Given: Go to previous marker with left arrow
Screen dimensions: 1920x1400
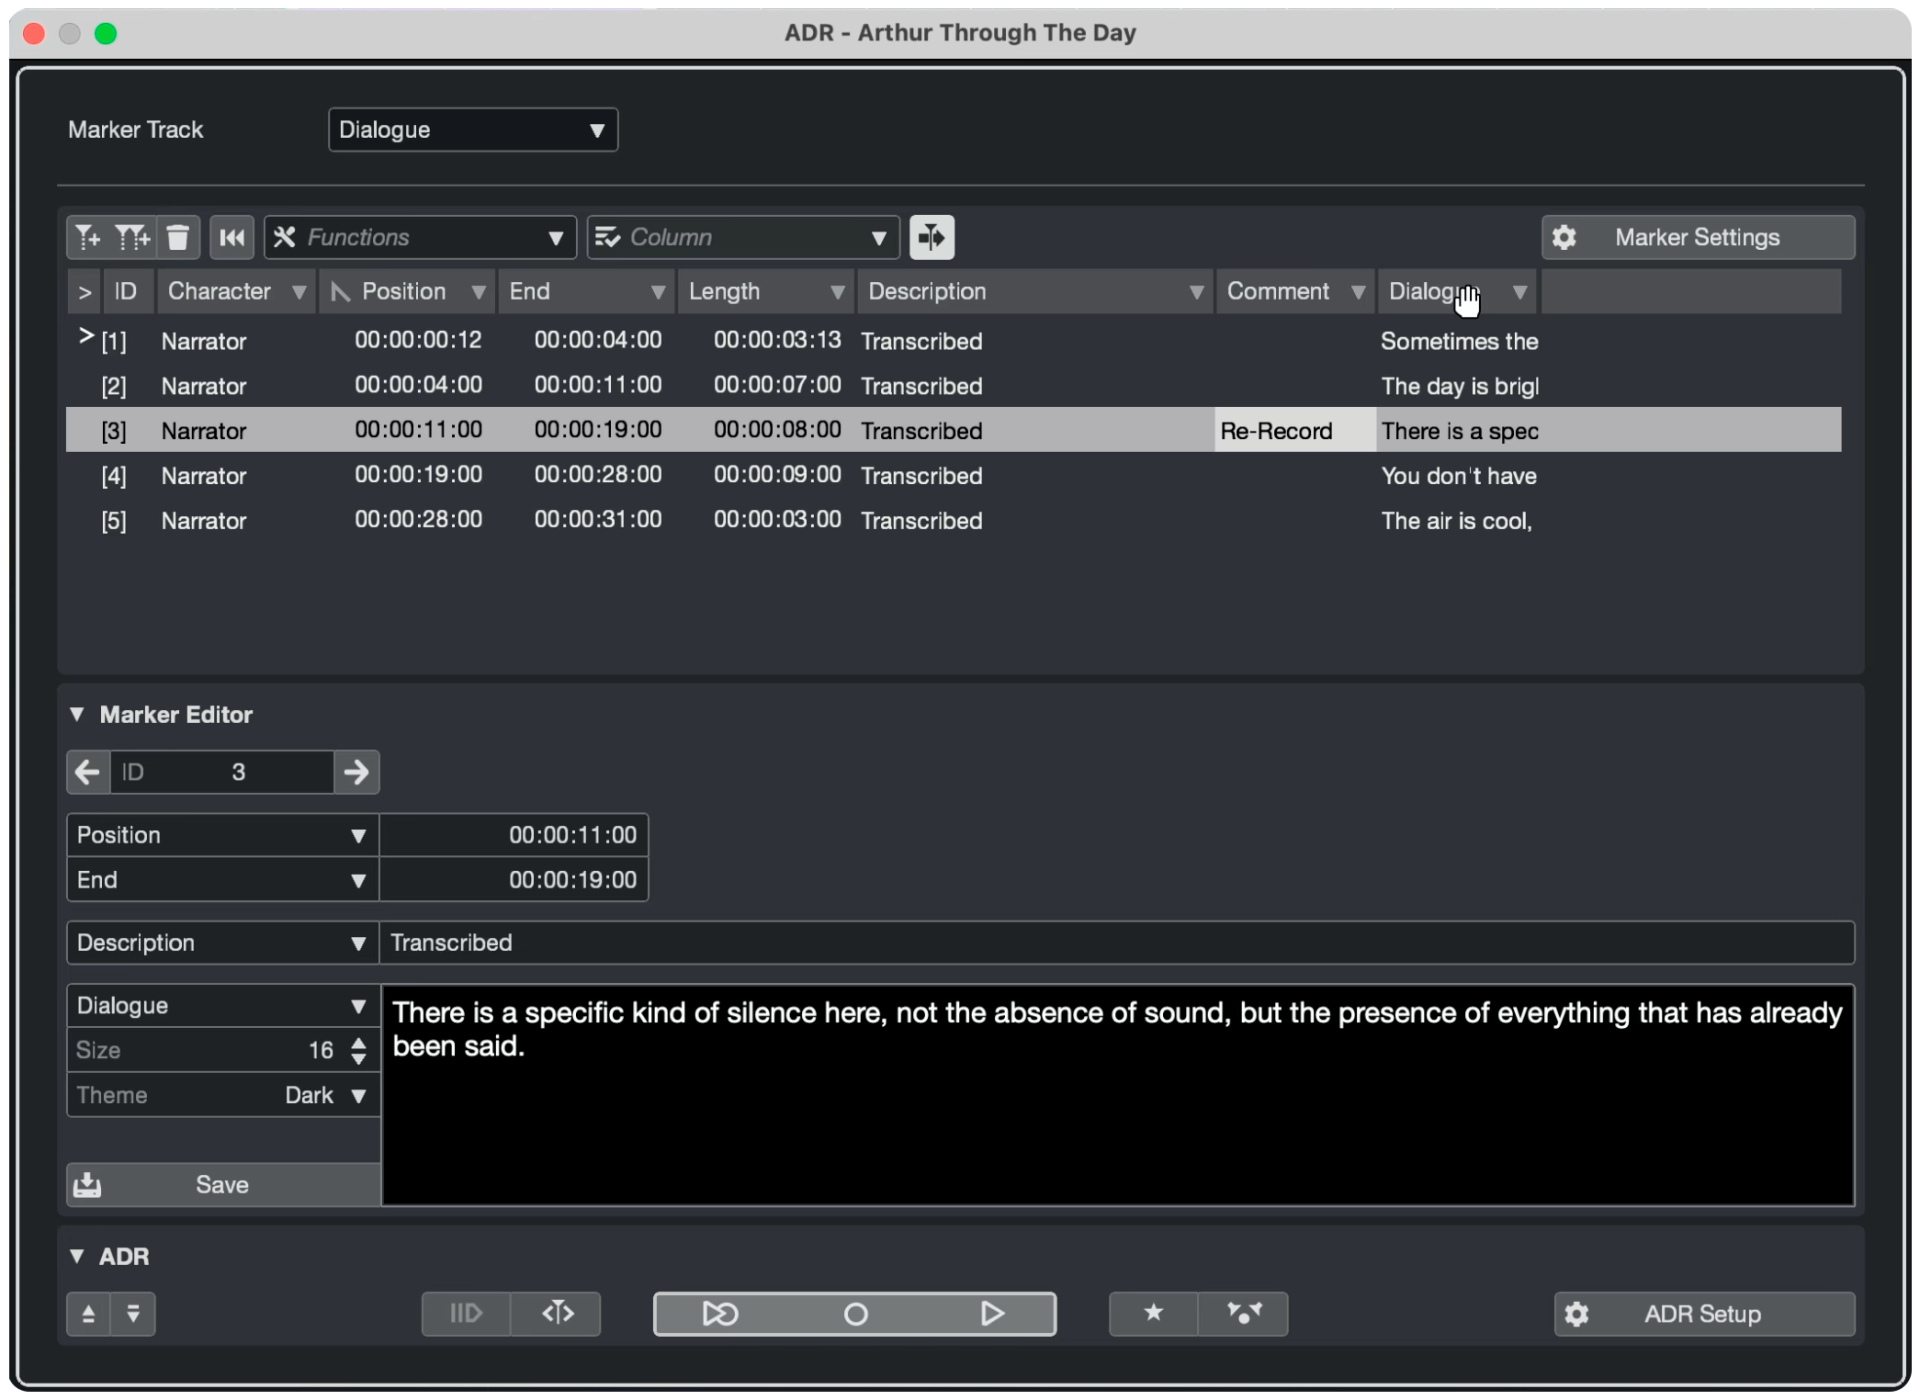Looking at the screenshot, I should point(88,772).
